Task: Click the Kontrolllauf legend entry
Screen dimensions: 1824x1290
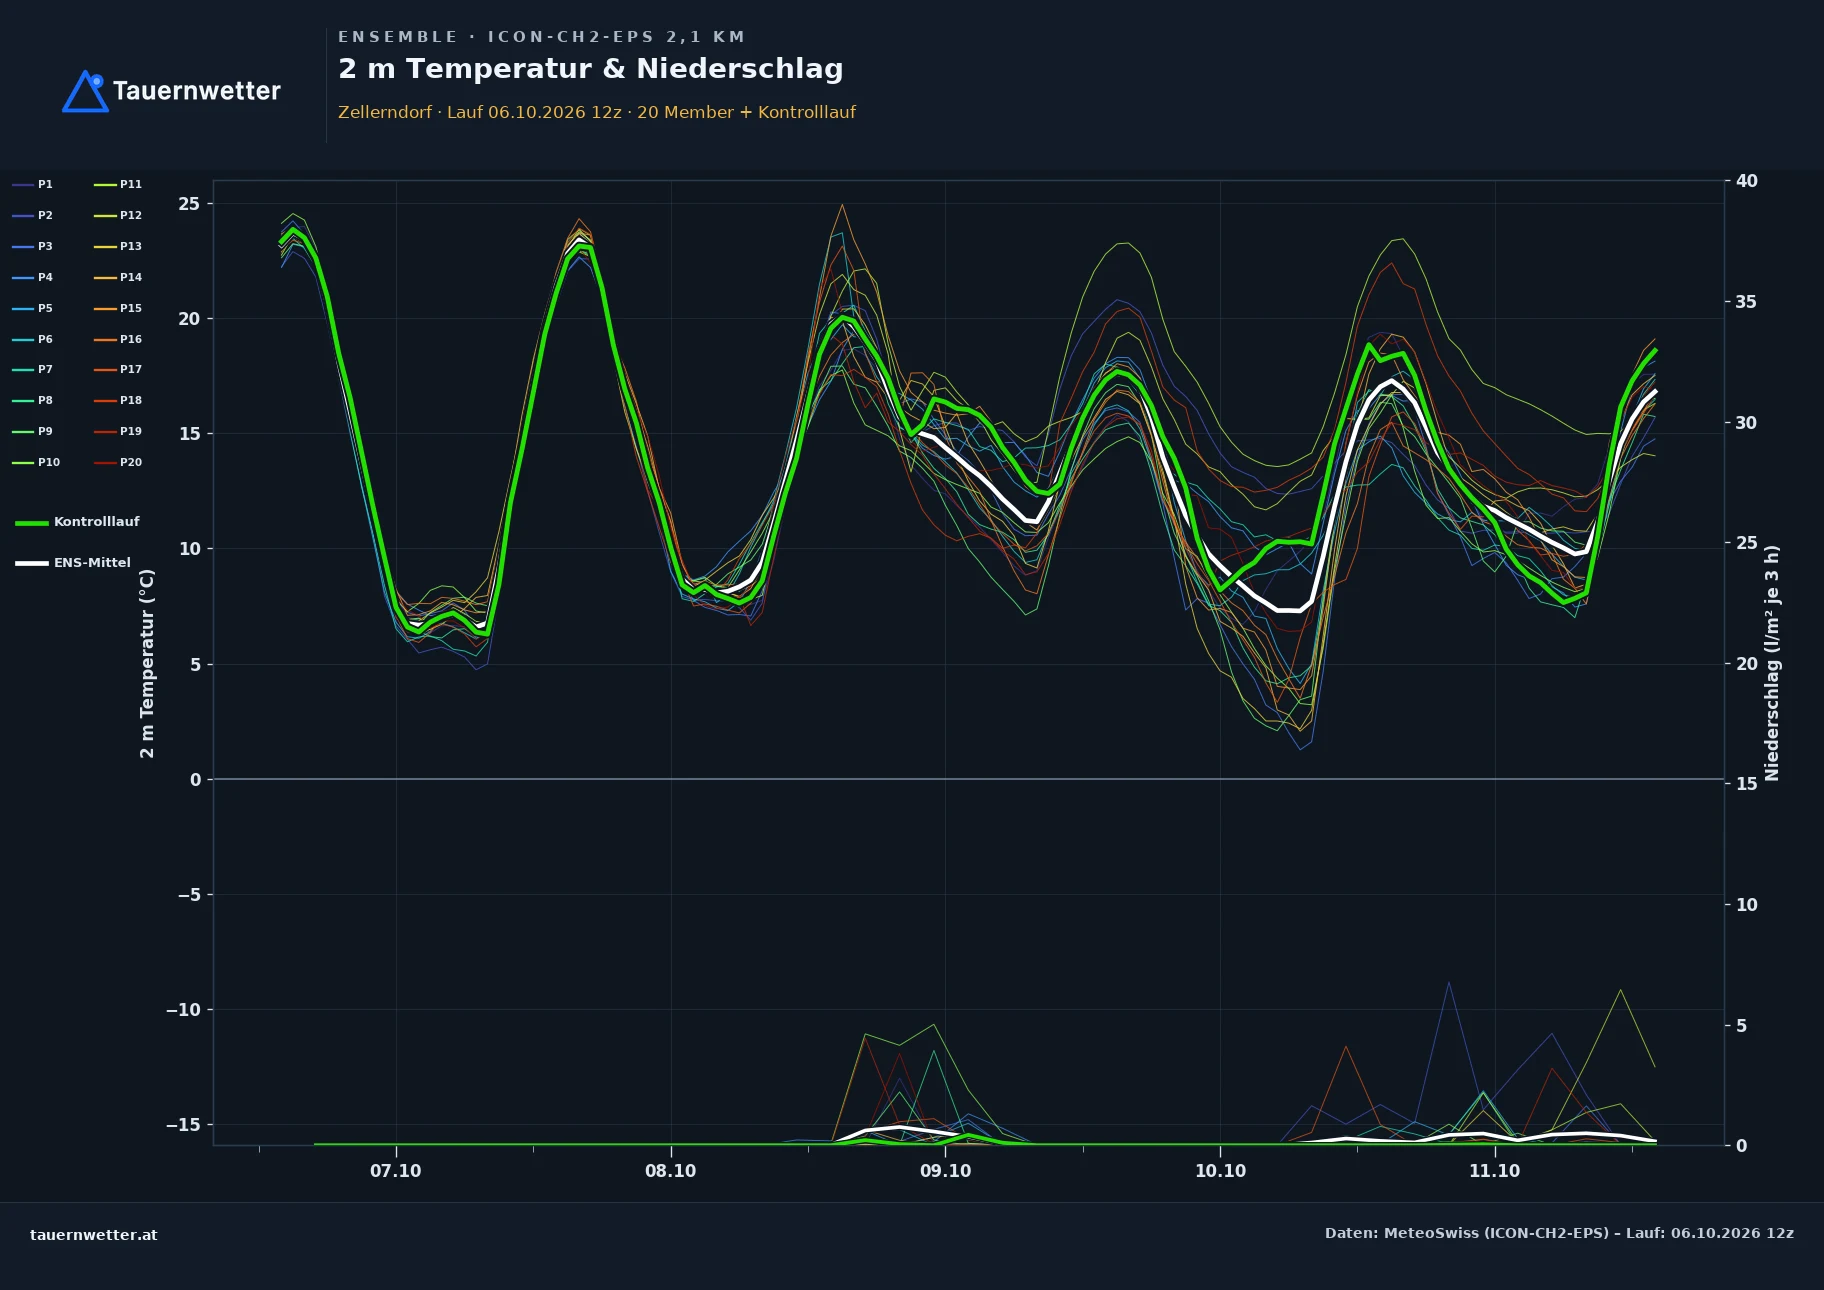Action: click(78, 522)
